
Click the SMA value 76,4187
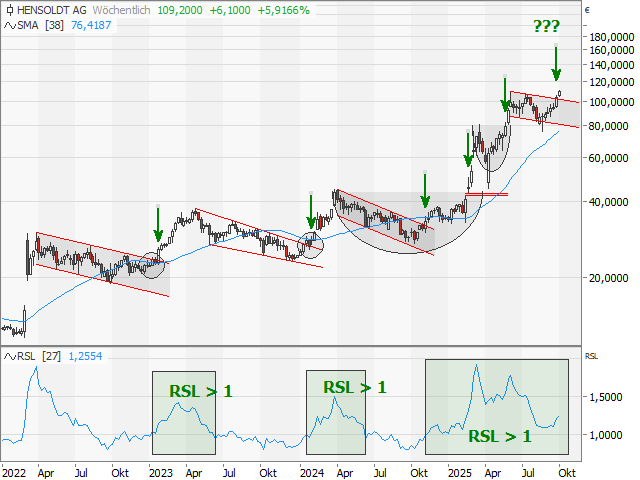[x=91, y=25]
